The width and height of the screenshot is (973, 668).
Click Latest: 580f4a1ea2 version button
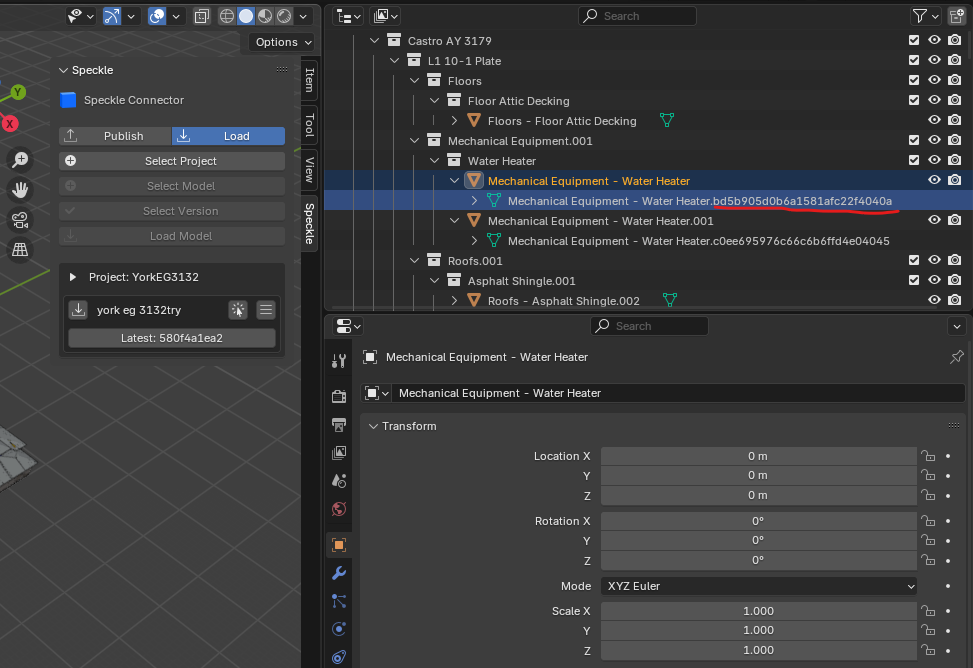[x=172, y=338]
